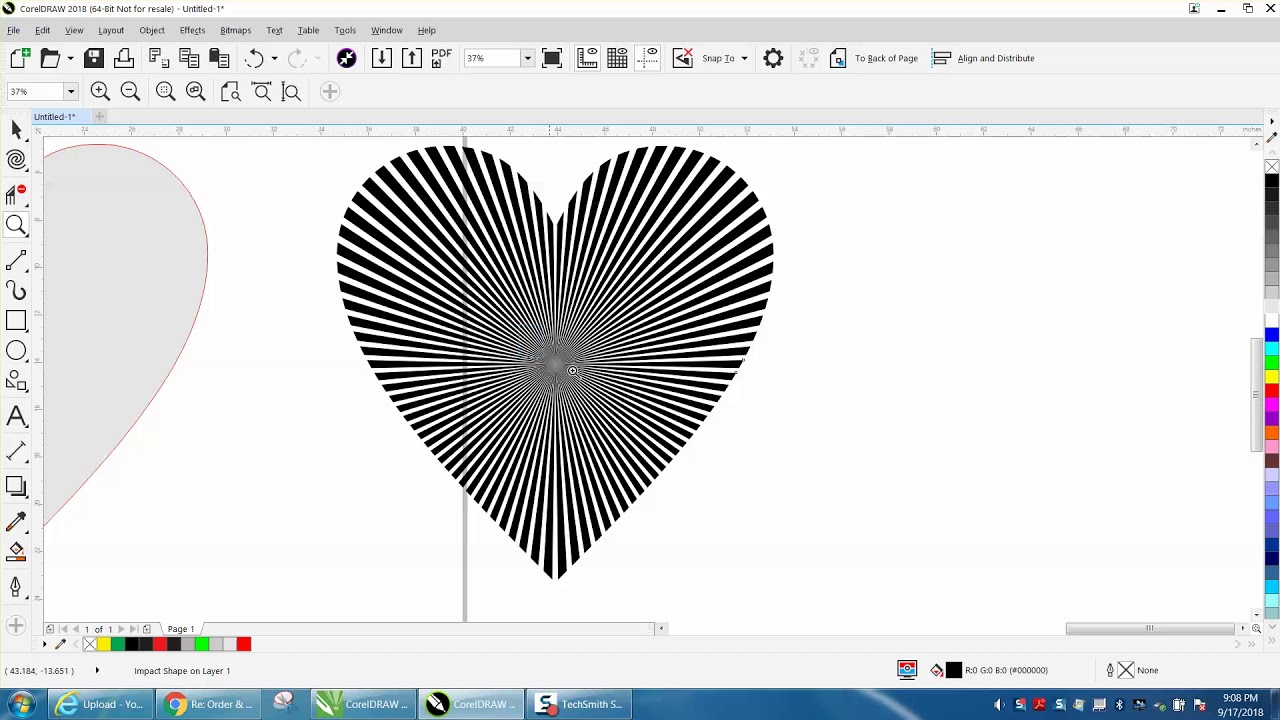This screenshot has height=720, width=1280.
Task: Select the Page 1 tab
Action: 181,629
